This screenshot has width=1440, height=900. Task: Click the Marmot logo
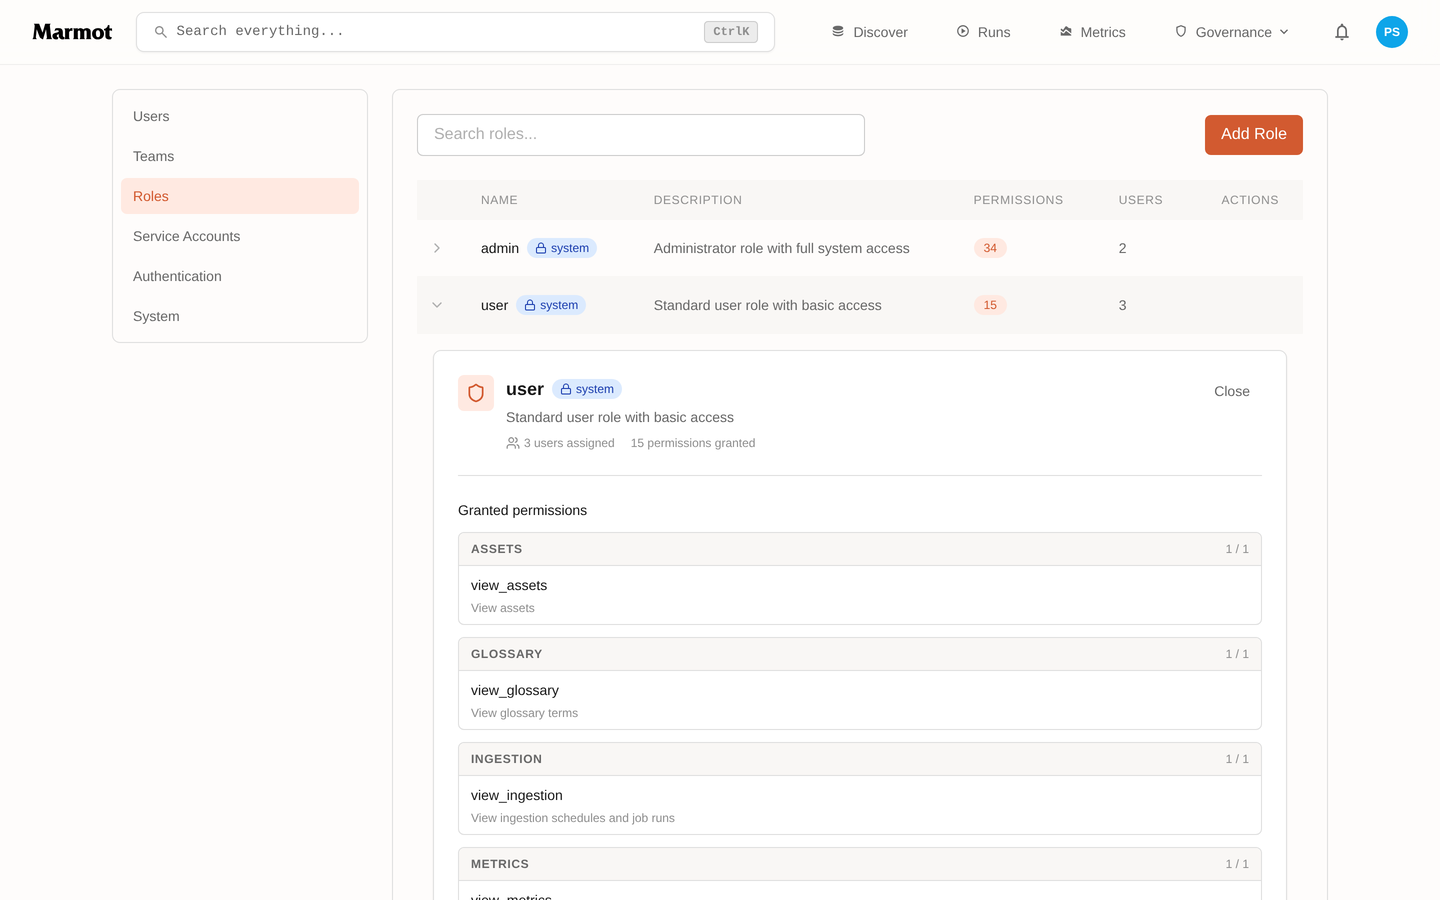72,32
